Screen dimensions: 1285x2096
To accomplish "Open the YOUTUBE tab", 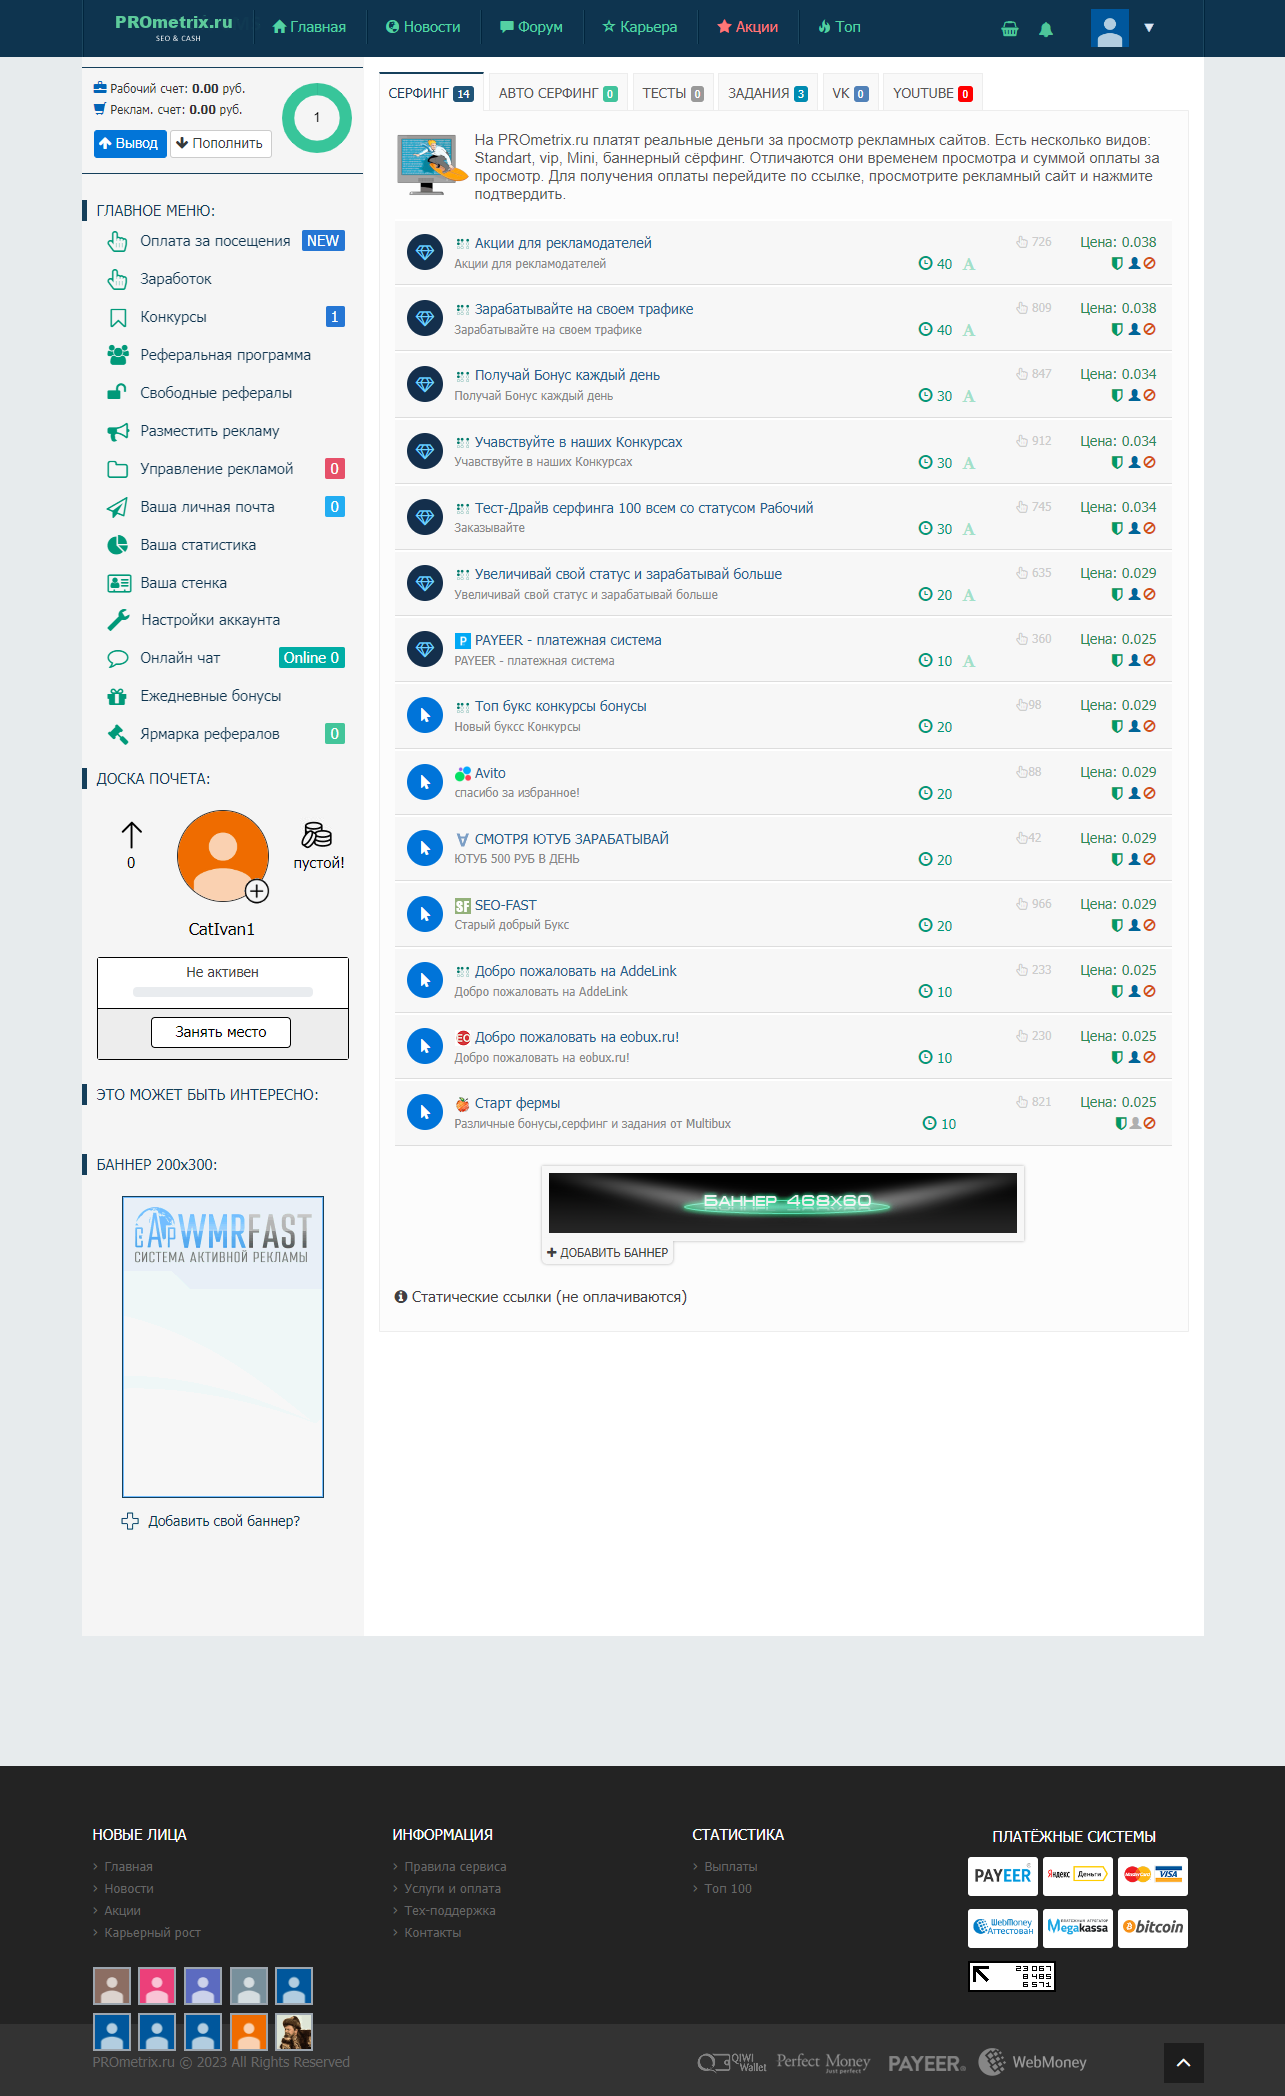I will [x=932, y=93].
